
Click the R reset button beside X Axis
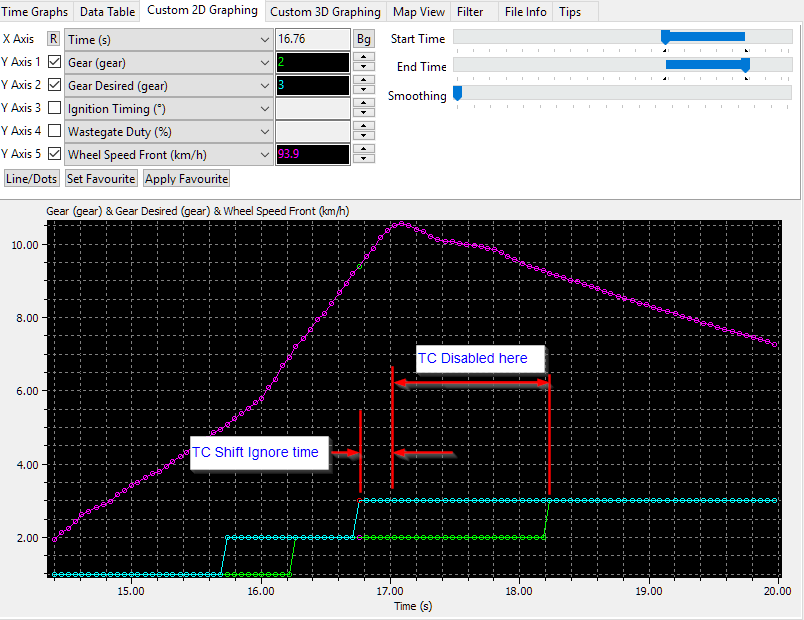pyautogui.click(x=54, y=39)
